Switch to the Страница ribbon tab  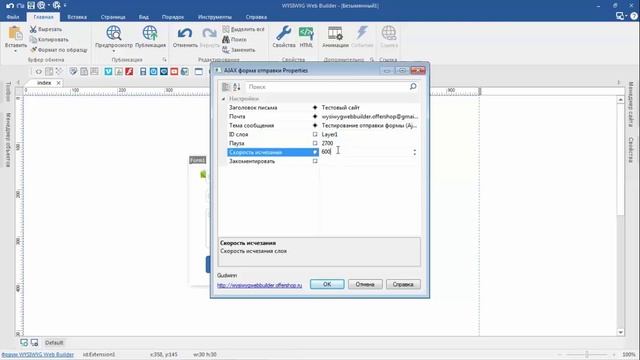click(113, 17)
